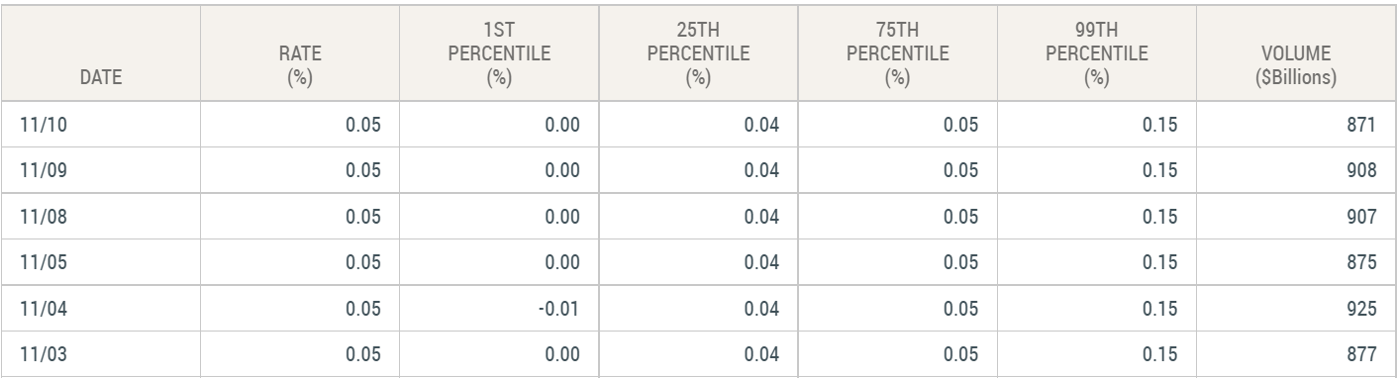
Task: Click the 871 volume value
Action: [x=1363, y=125]
